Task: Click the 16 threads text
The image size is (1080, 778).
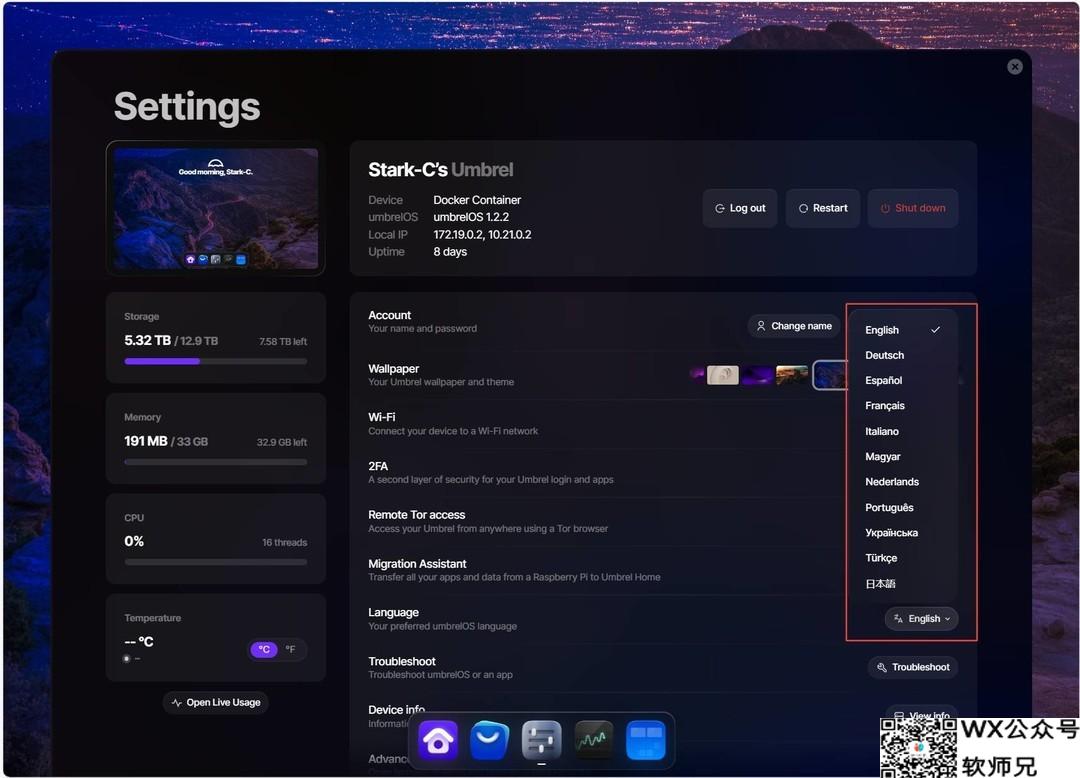Action: coord(284,543)
